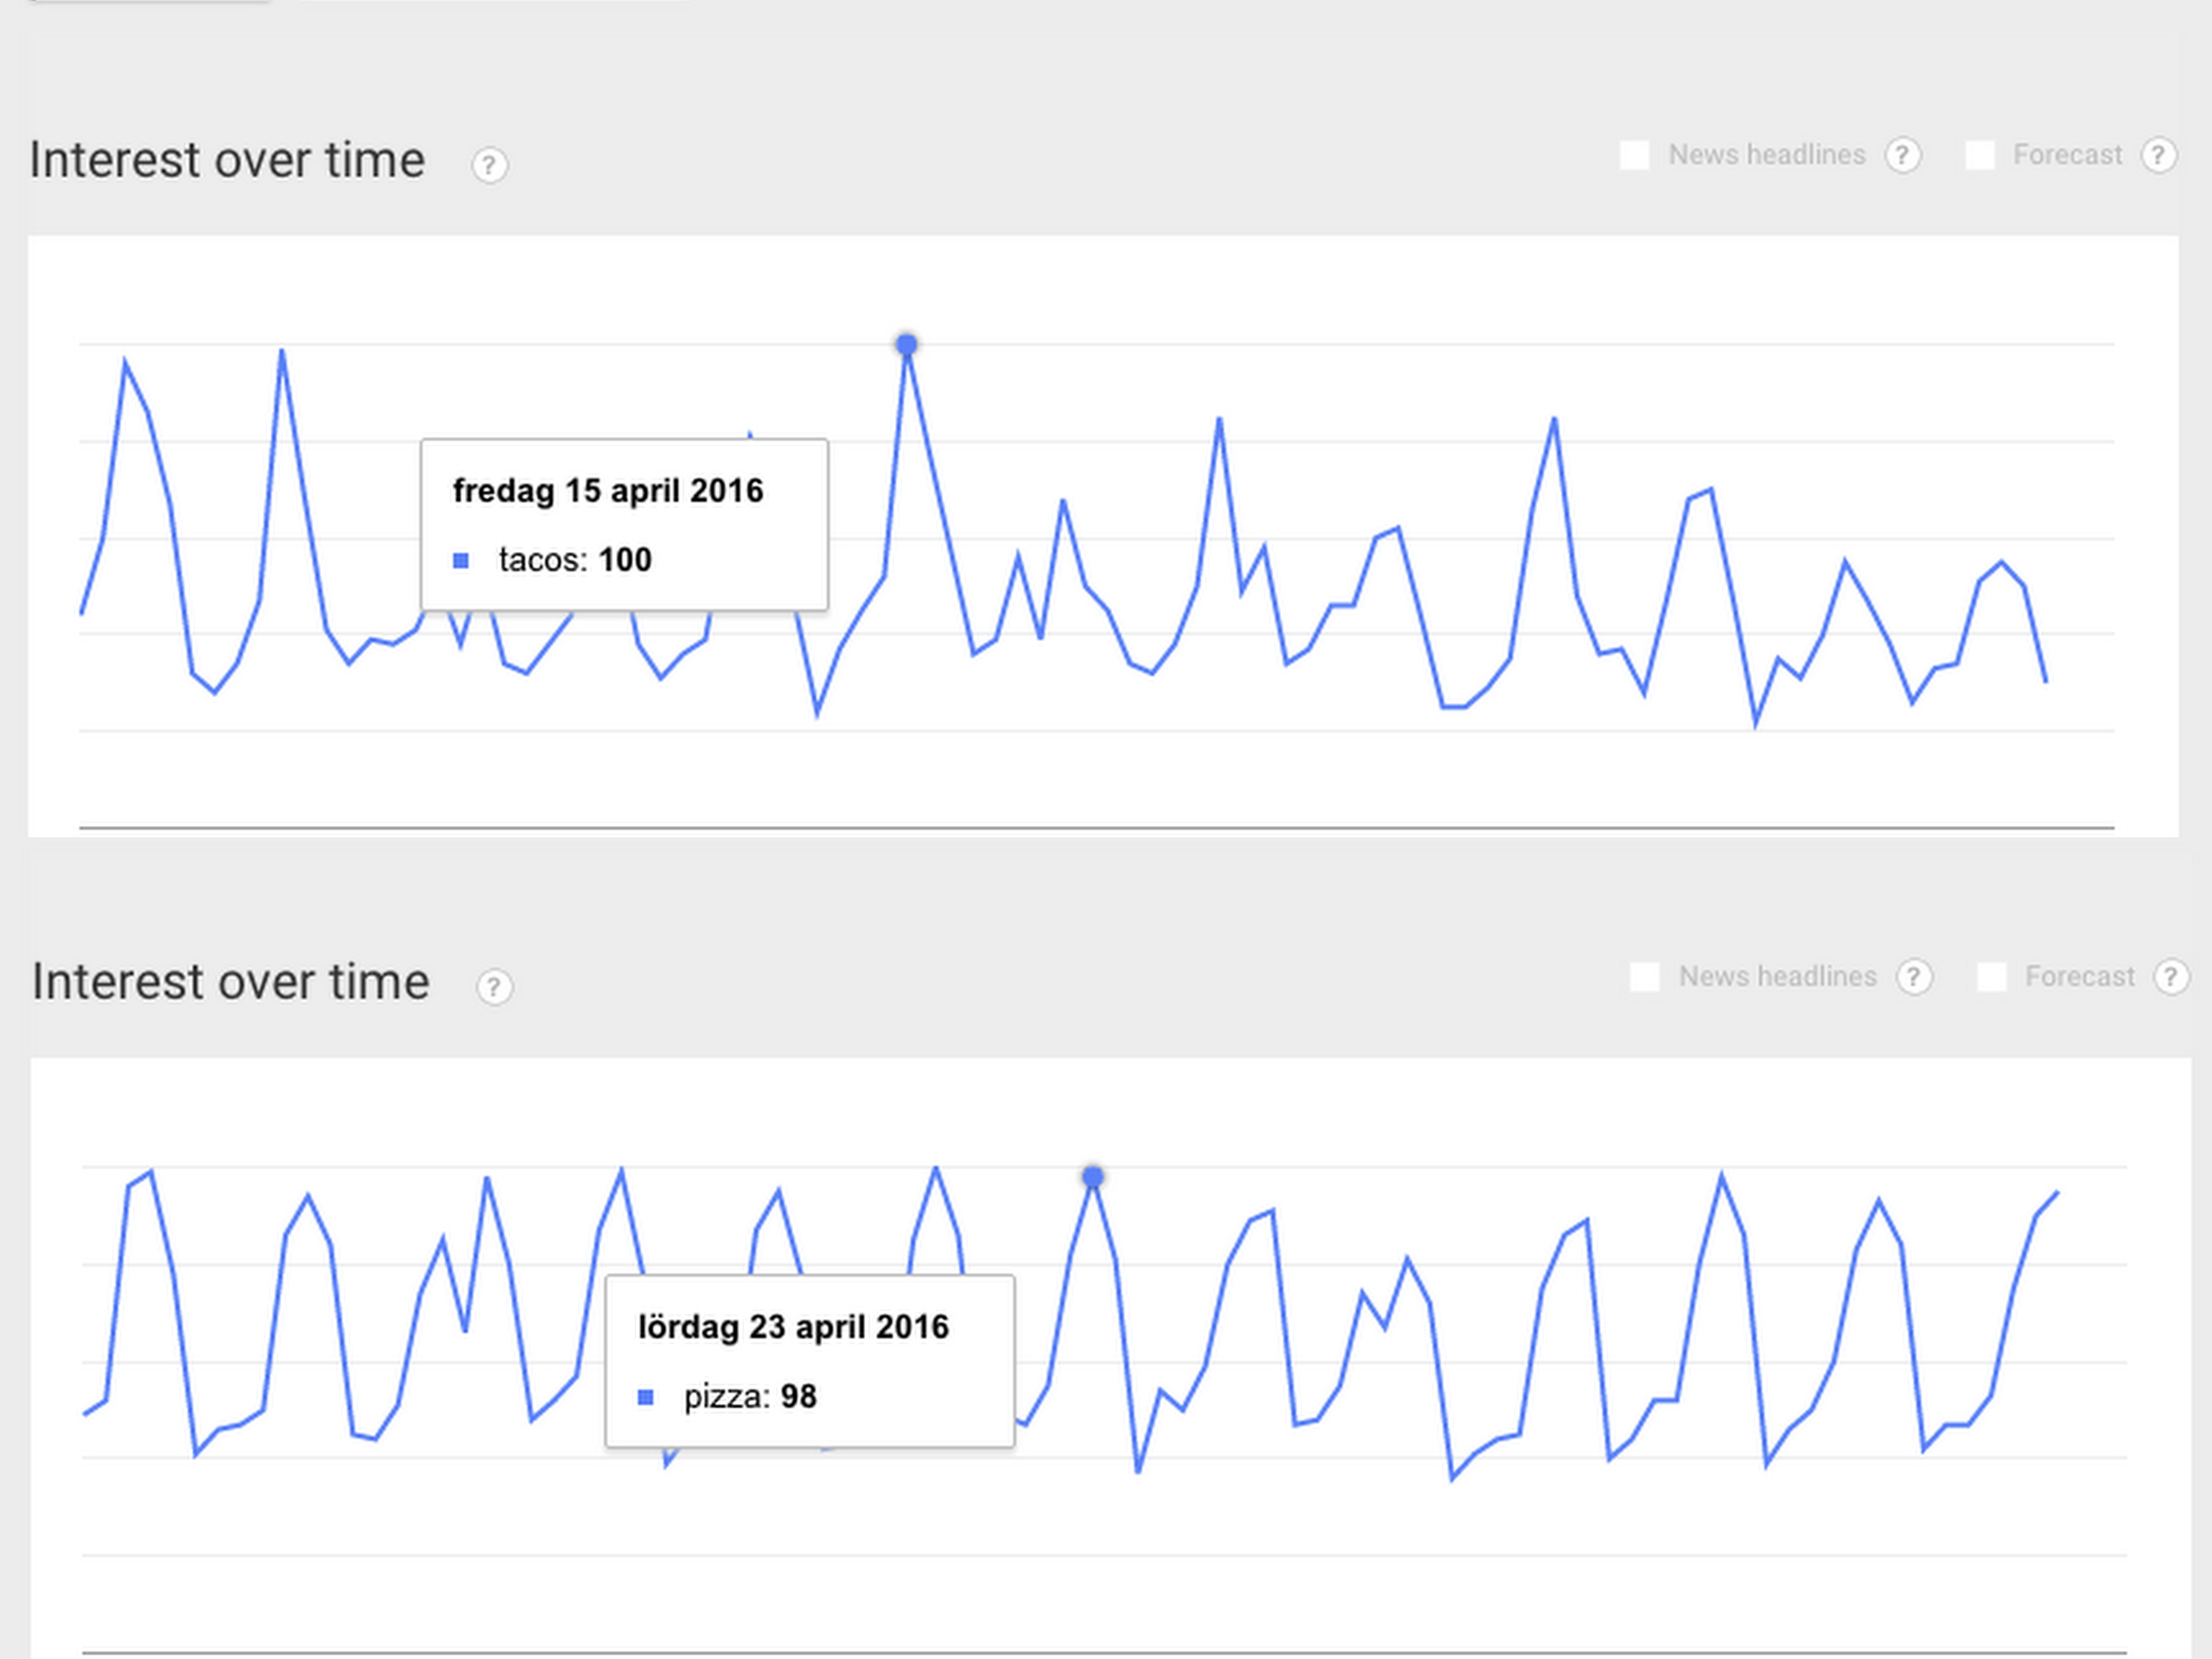Image resolution: width=2212 pixels, height=1659 pixels.
Task: Click help icon next to tacos chart Forecast
Action: pos(2158,156)
